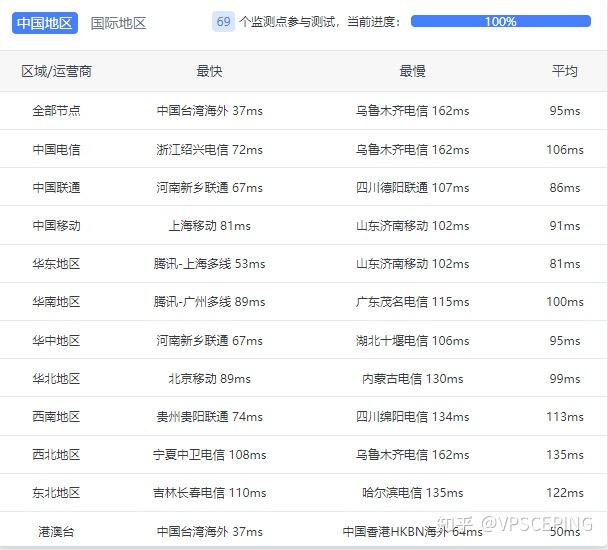Click 浙江绍兴电信 72ms fastest cell
This screenshot has width=608, height=550.
click(209, 150)
